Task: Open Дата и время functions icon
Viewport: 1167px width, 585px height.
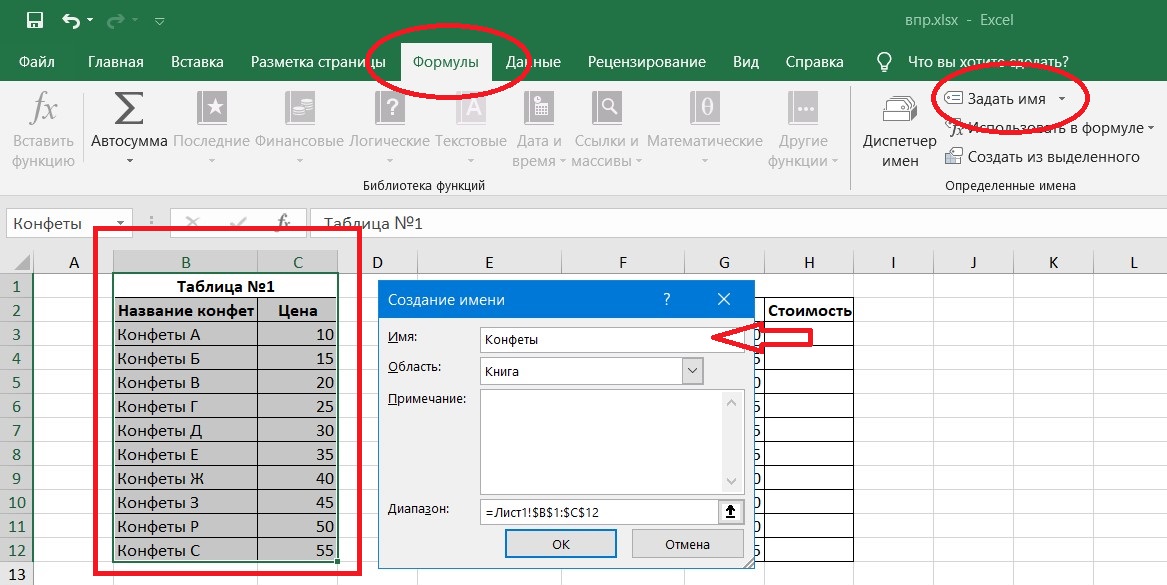Action: pyautogui.click(x=539, y=109)
